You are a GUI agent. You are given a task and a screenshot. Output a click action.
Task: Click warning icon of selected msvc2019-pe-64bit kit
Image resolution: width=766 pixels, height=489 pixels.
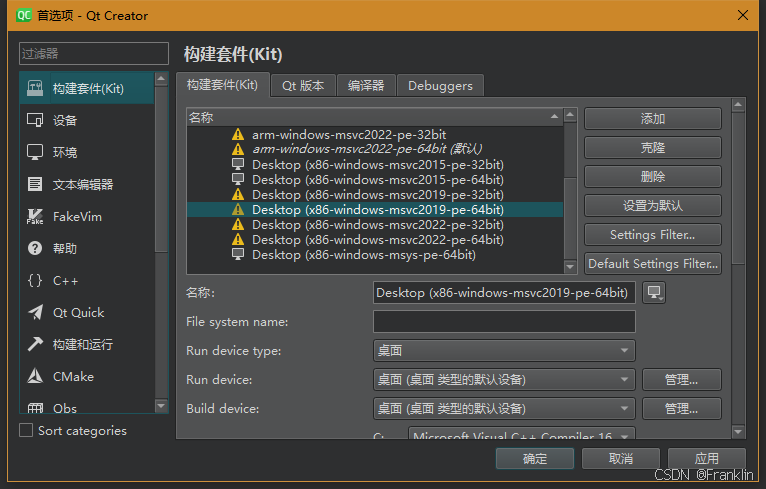point(238,210)
